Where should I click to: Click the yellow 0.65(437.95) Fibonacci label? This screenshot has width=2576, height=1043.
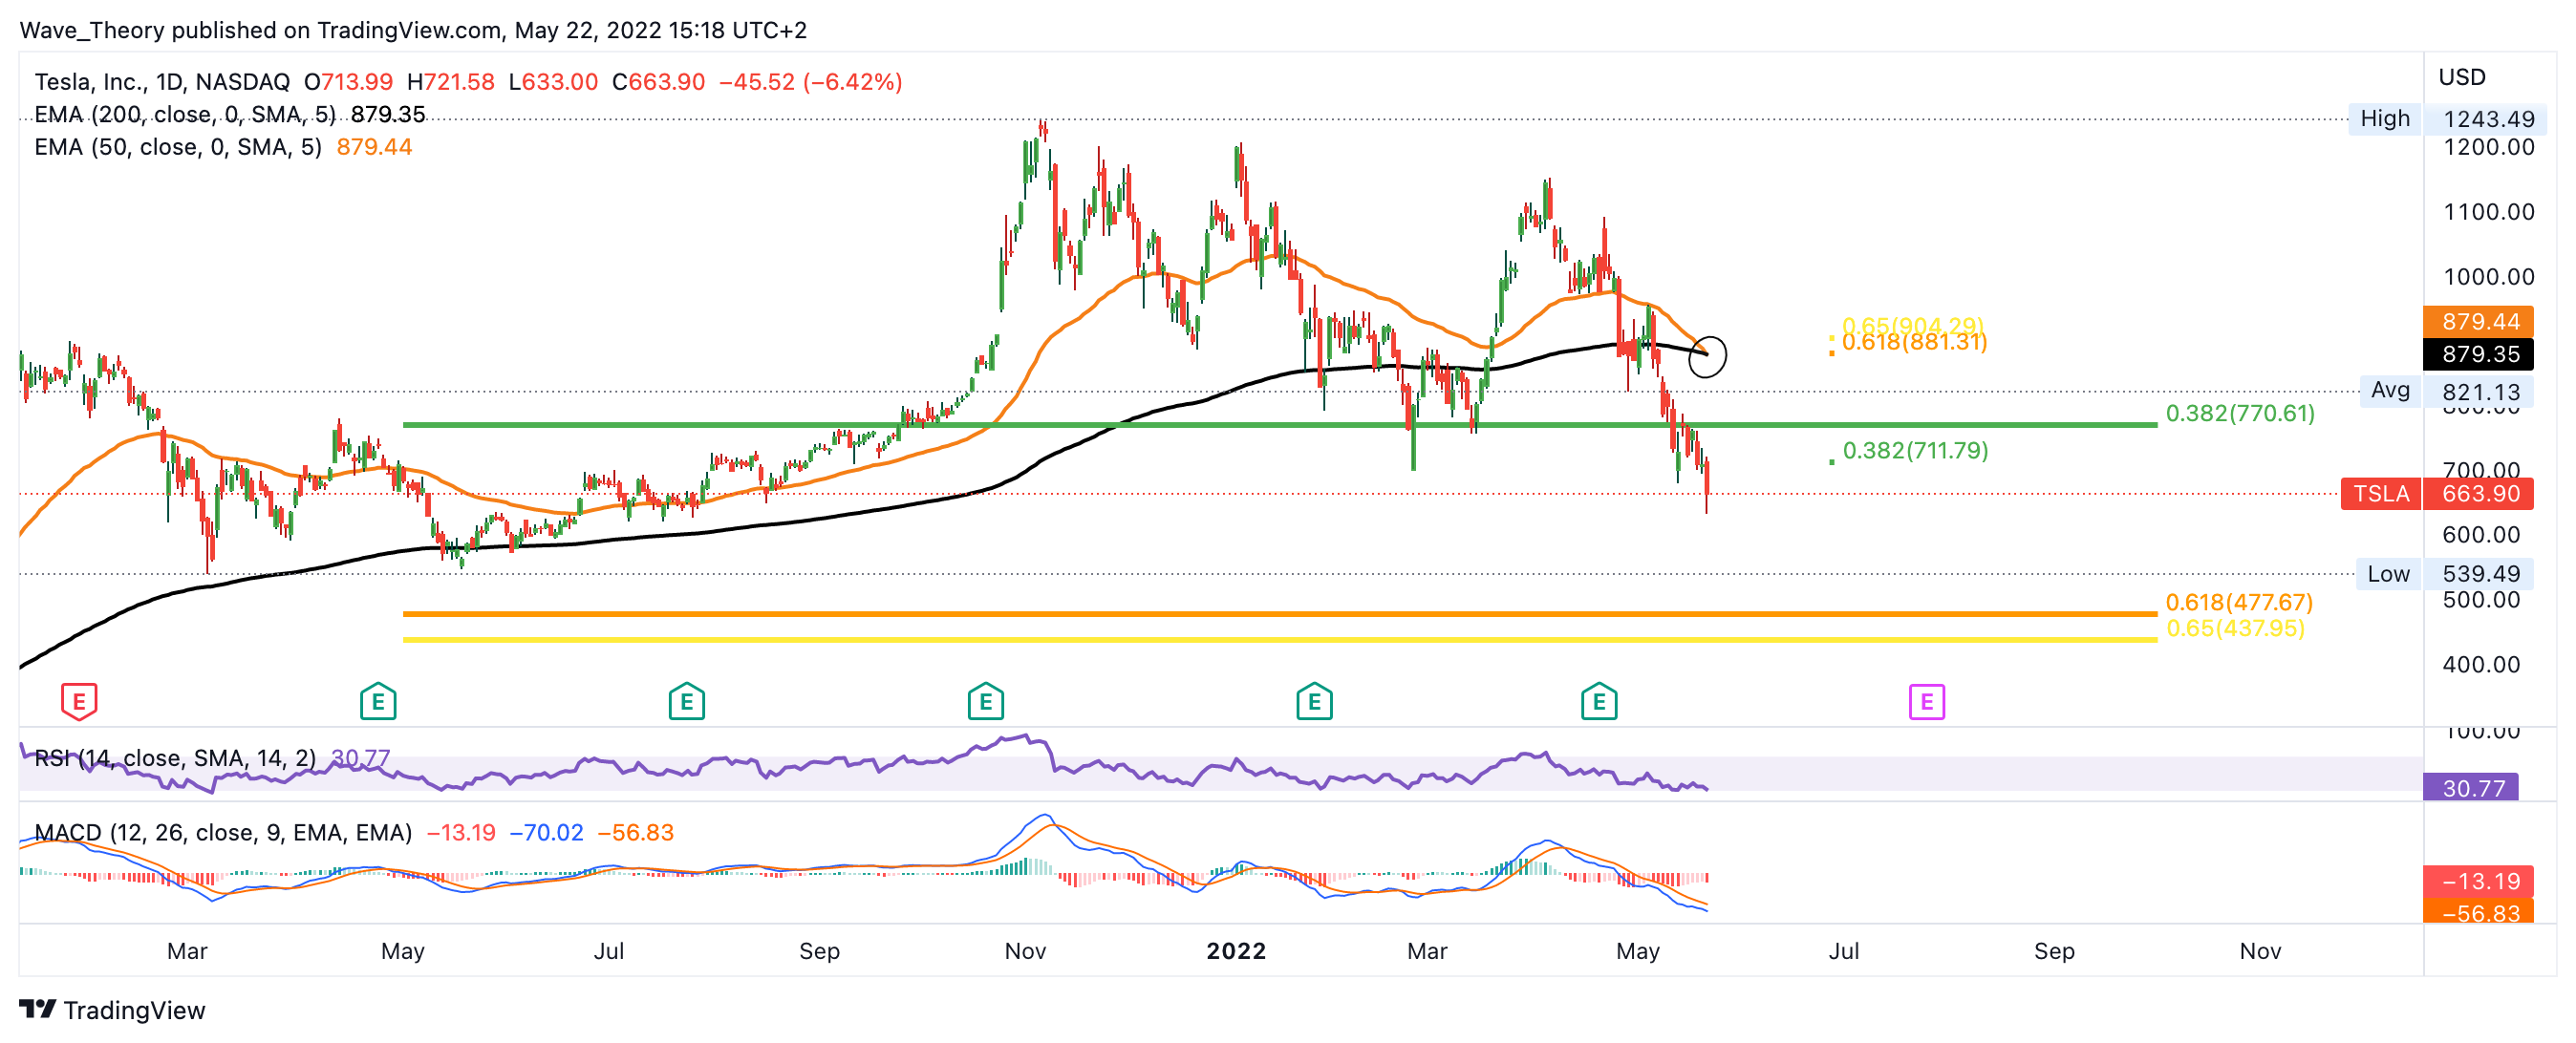click(x=2234, y=628)
